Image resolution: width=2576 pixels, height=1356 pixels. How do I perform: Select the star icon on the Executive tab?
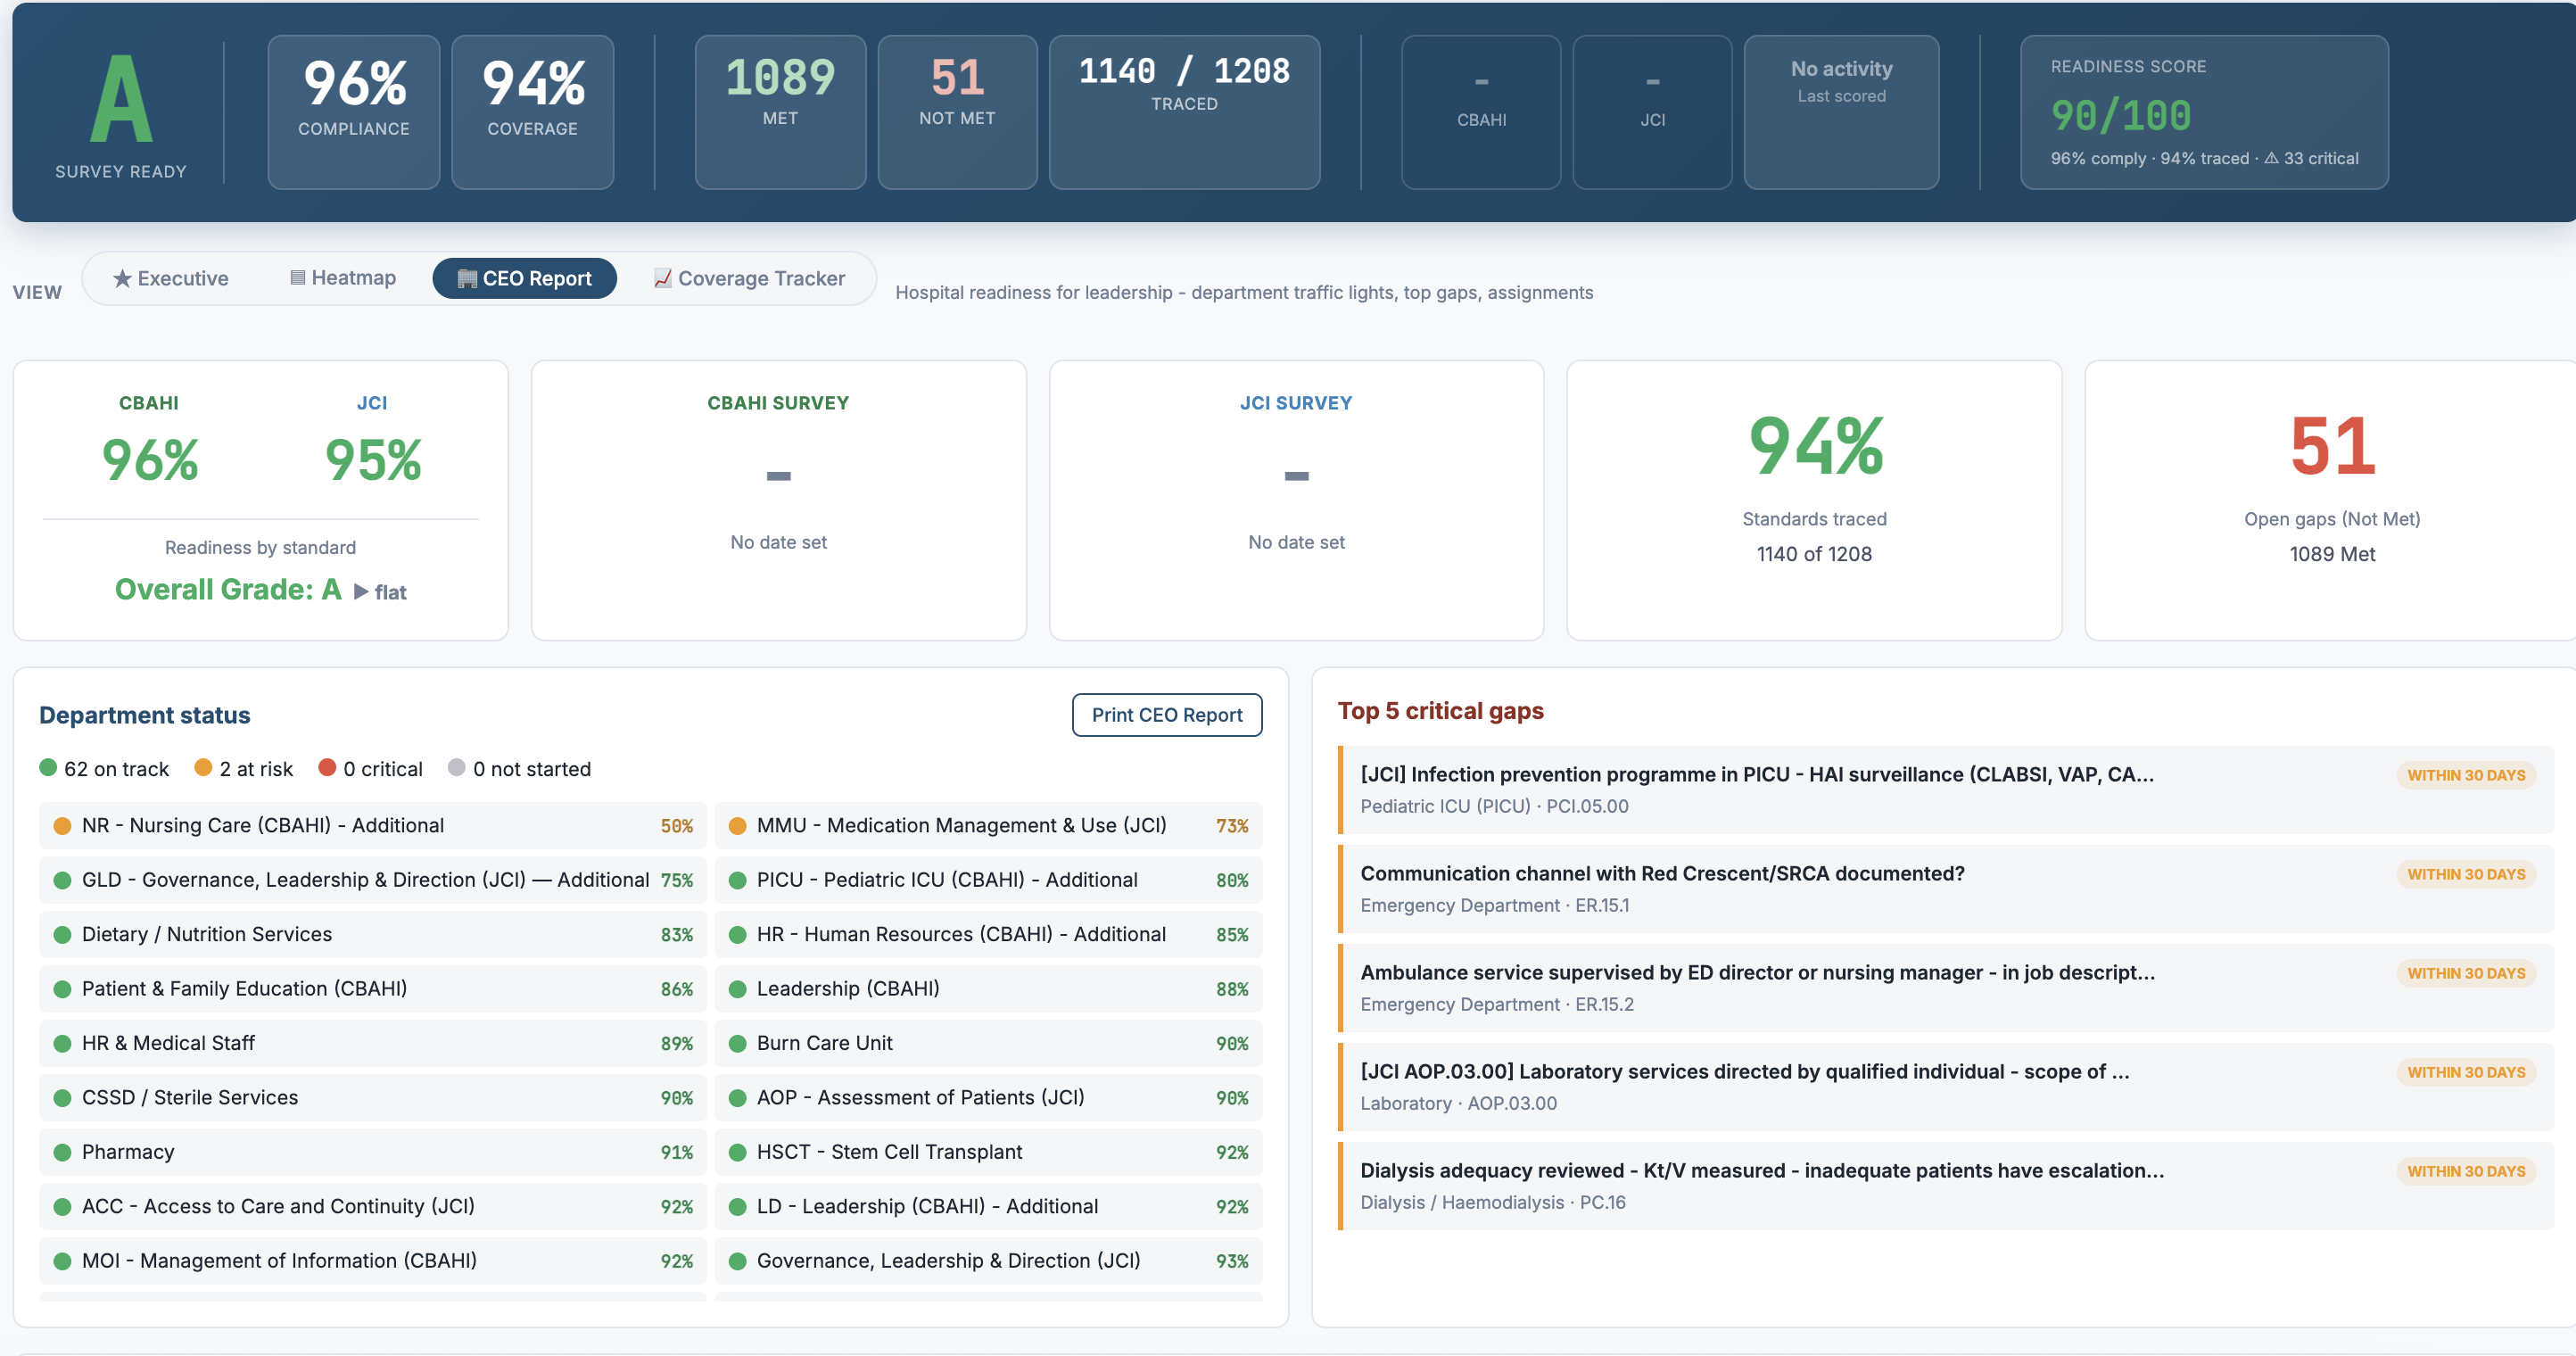(122, 278)
